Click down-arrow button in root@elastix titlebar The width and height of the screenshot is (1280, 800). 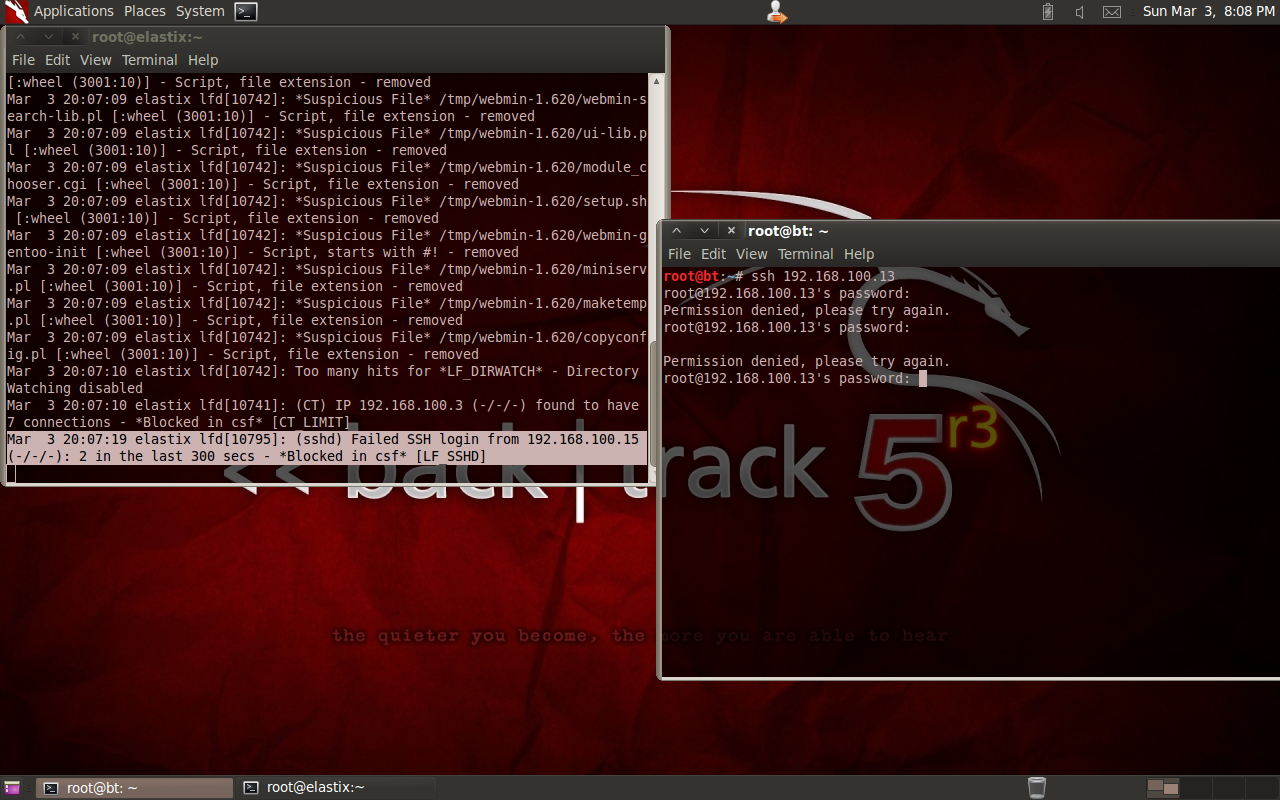click(x=48, y=37)
